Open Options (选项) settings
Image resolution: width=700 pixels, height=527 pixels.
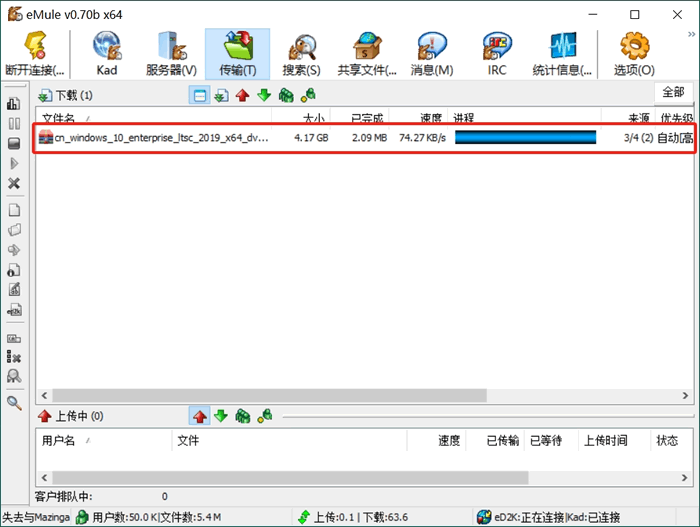[x=634, y=53]
